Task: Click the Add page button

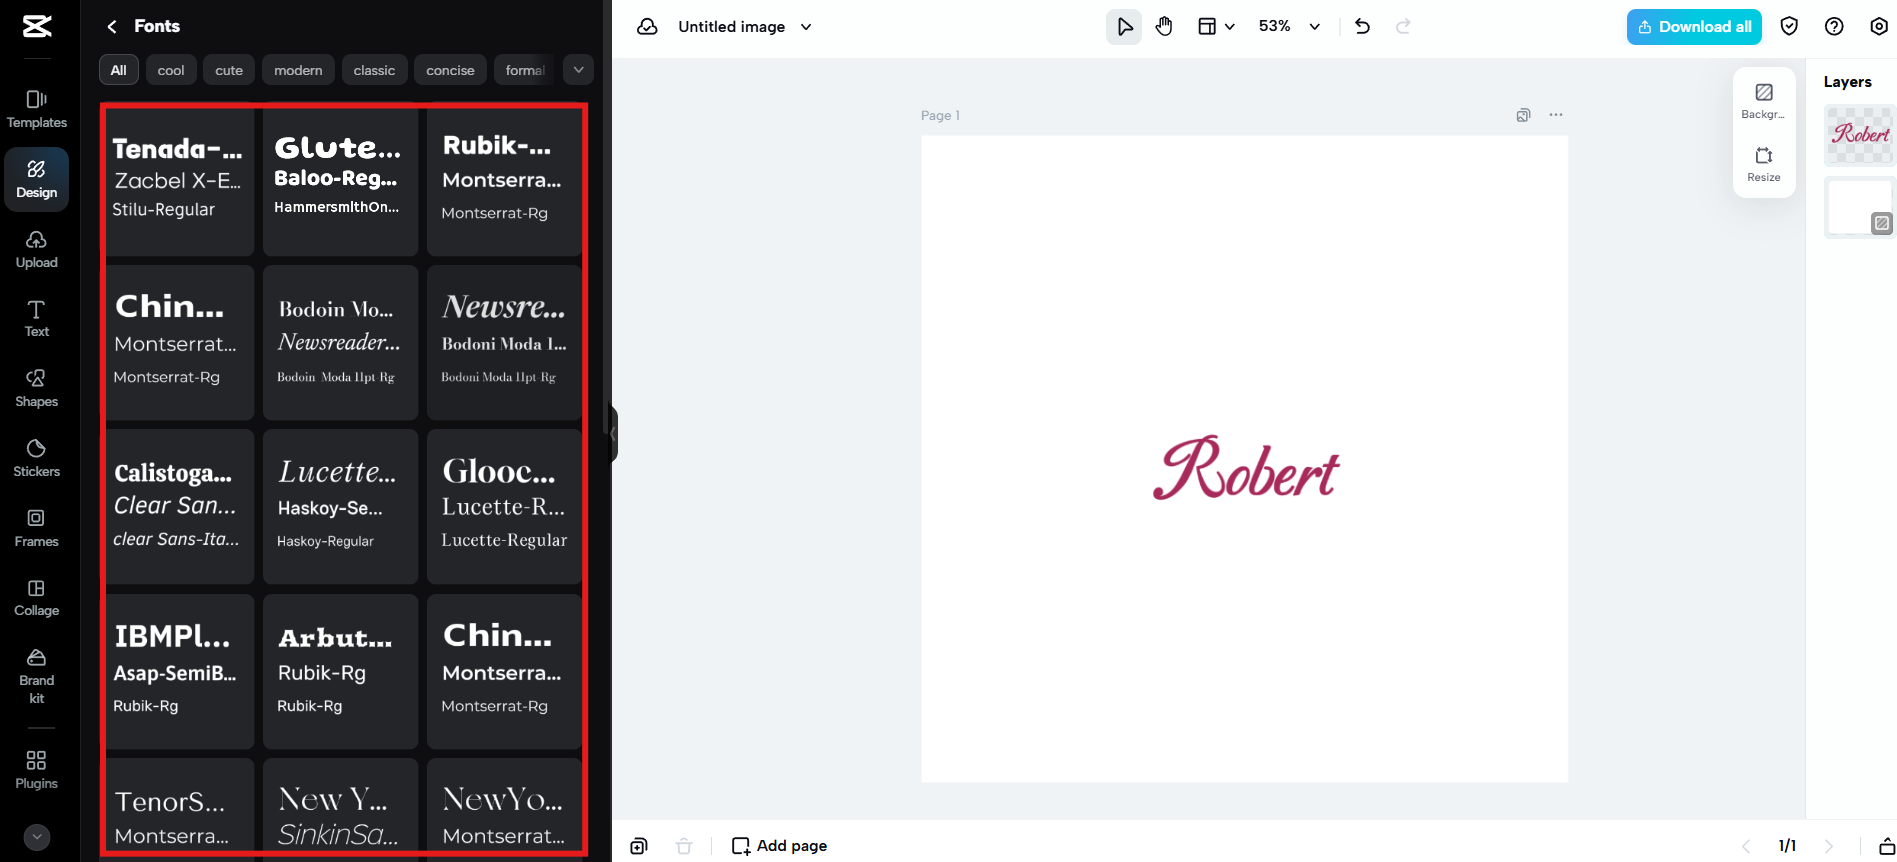Action: click(x=780, y=846)
